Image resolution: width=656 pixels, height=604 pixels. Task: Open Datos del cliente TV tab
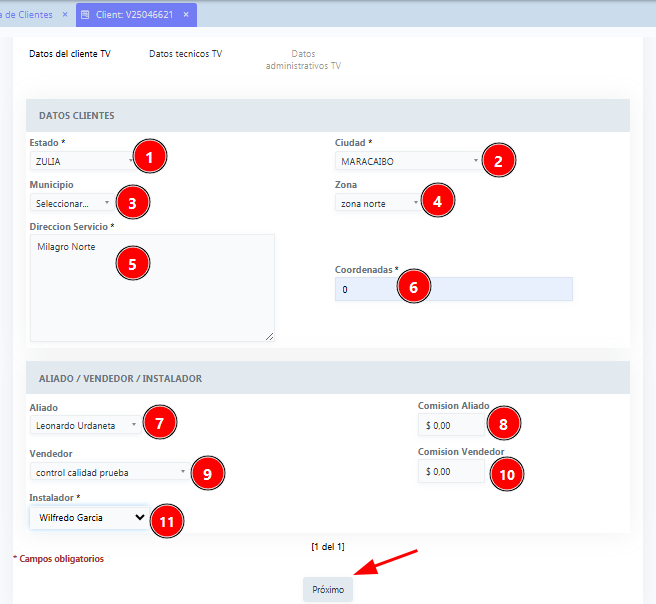click(x=70, y=54)
